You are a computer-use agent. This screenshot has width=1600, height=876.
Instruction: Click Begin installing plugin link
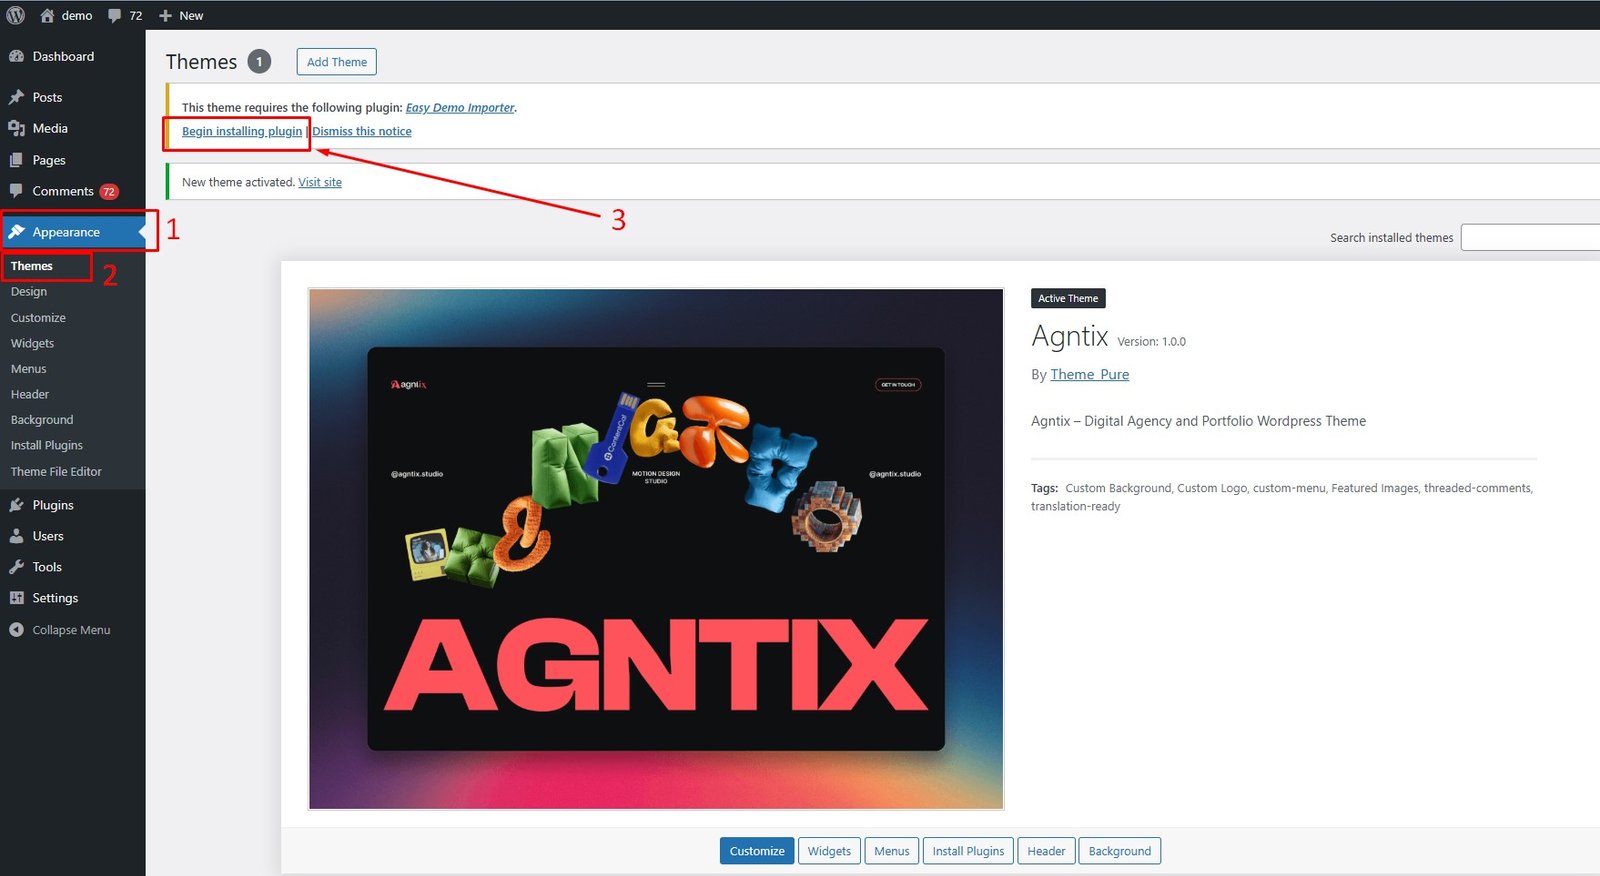pyautogui.click(x=242, y=132)
